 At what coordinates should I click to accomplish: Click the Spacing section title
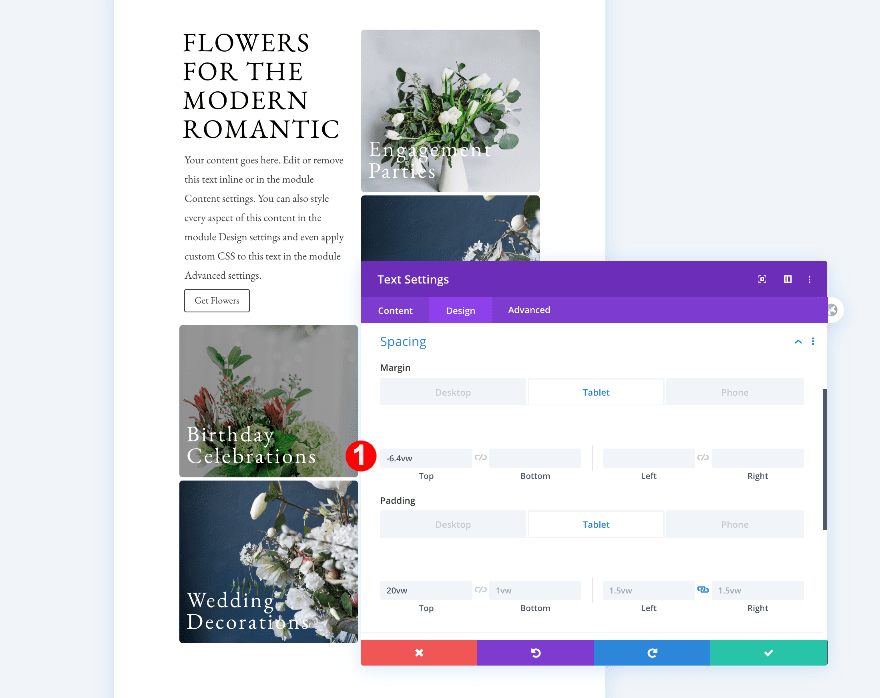click(x=403, y=342)
